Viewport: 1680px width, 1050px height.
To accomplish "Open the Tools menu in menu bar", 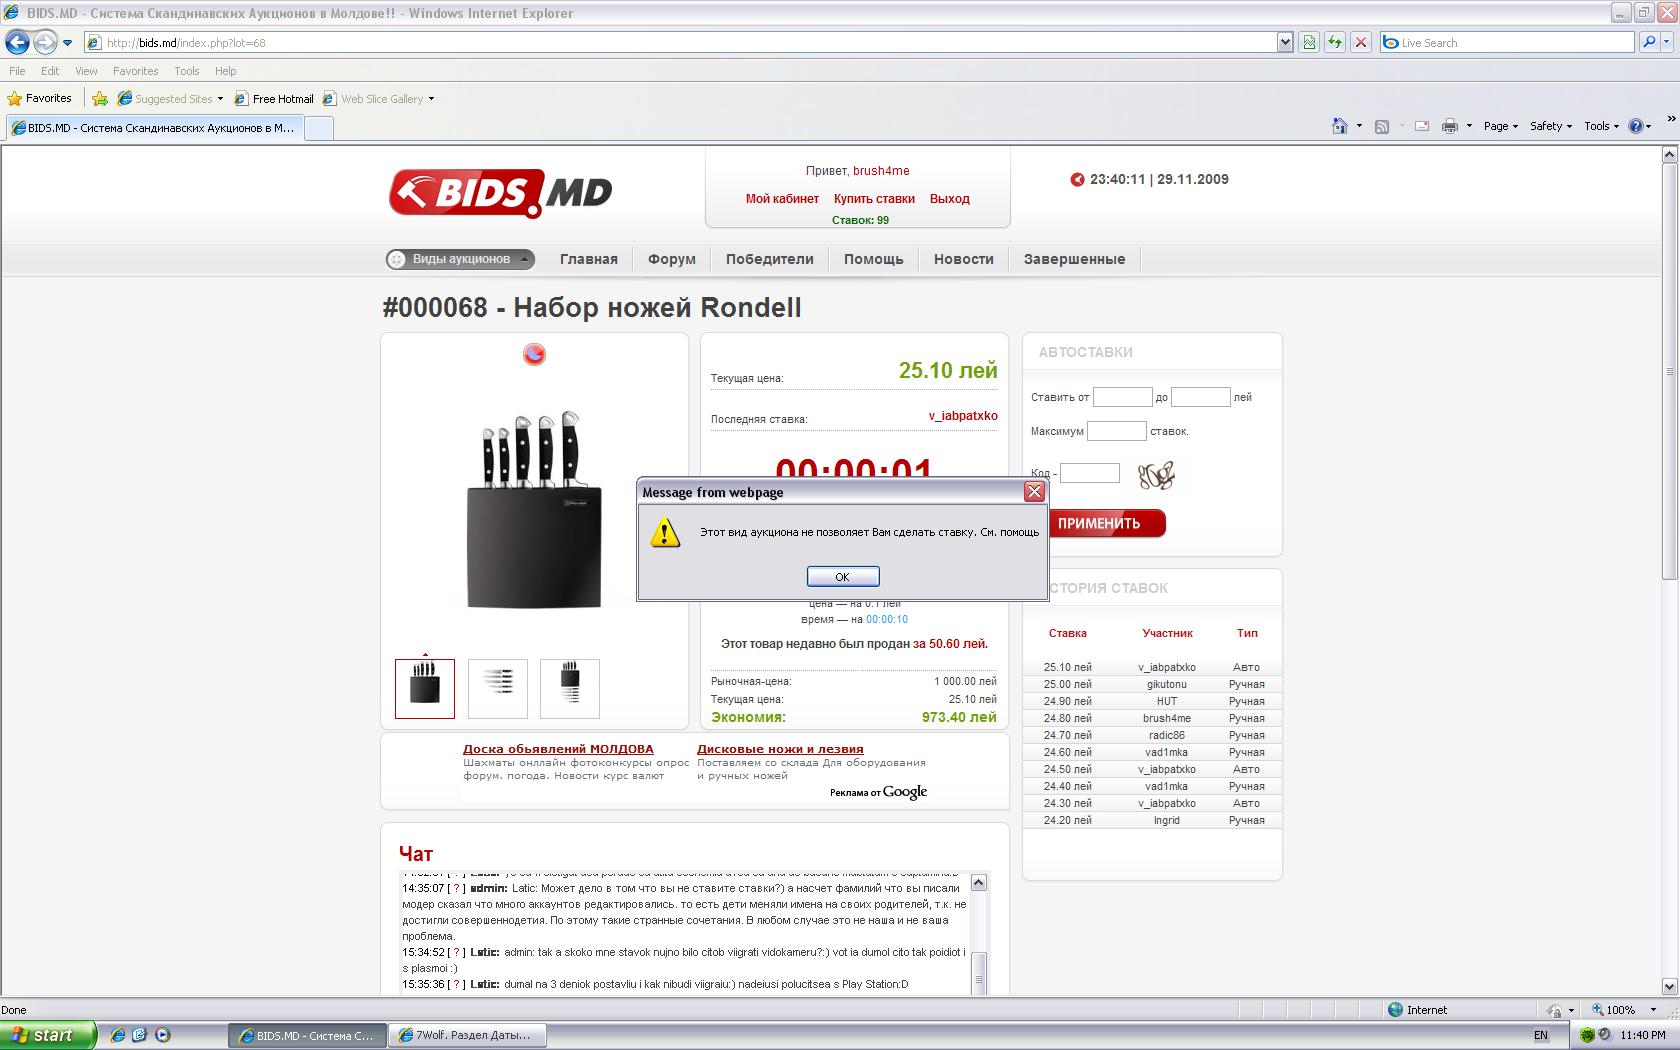I will [x=186, y=71].
